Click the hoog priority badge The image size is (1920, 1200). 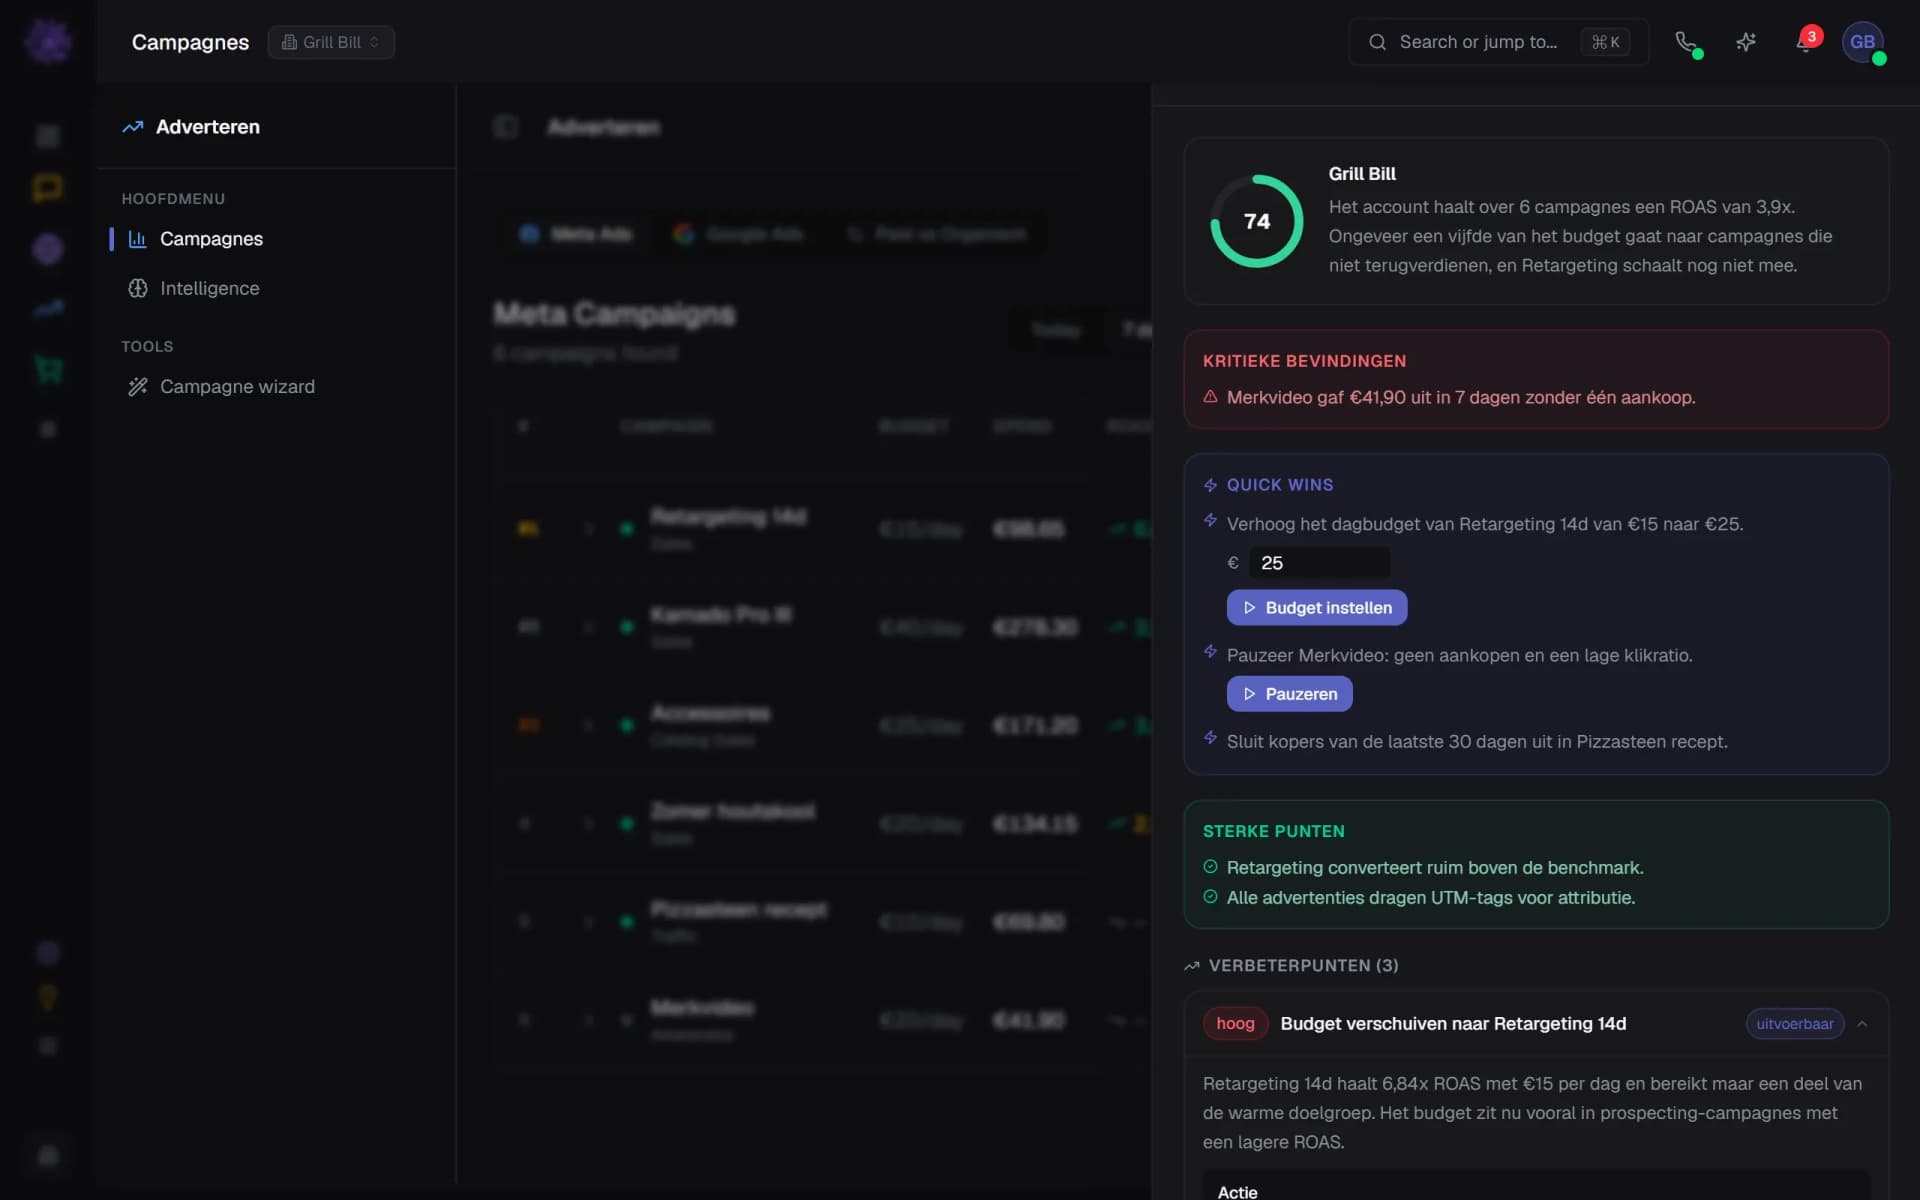tap(1235, 1024)
